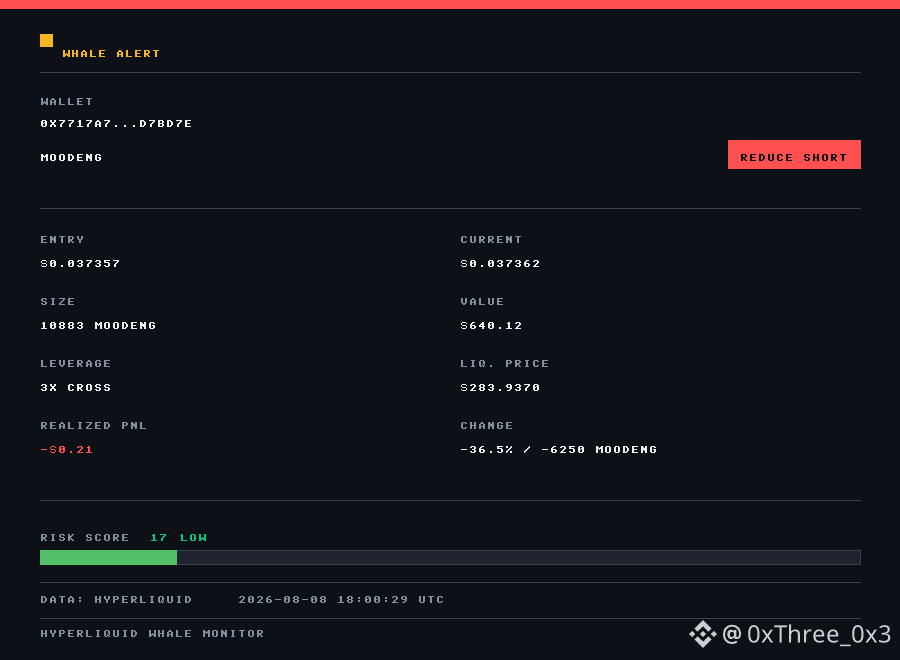
Task: Click the CURRENT label
Action: [x=491, y=239]
